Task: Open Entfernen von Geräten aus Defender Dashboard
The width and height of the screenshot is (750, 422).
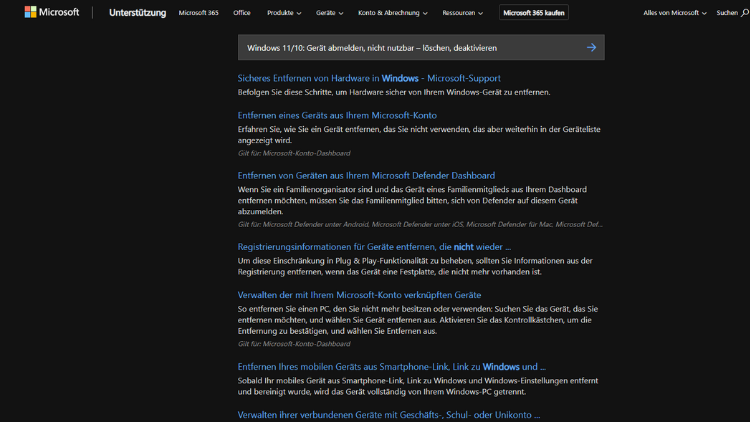Action: 366,176
